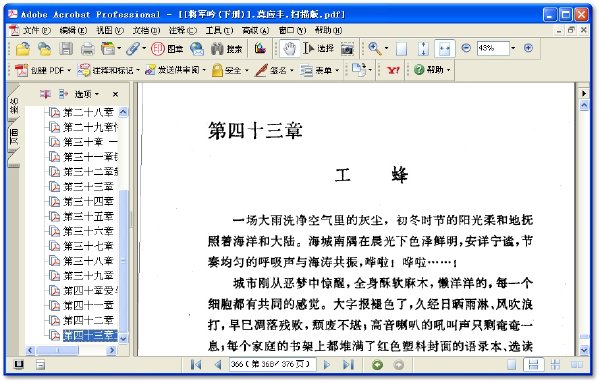
Task: Toggle the Fit Width view button
Action: [x=445, y=49]
